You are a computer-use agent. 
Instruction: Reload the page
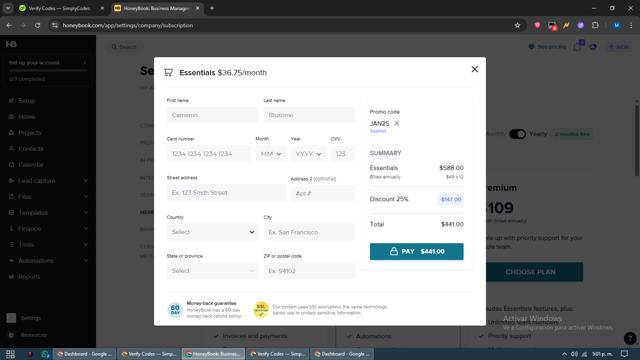37,25
